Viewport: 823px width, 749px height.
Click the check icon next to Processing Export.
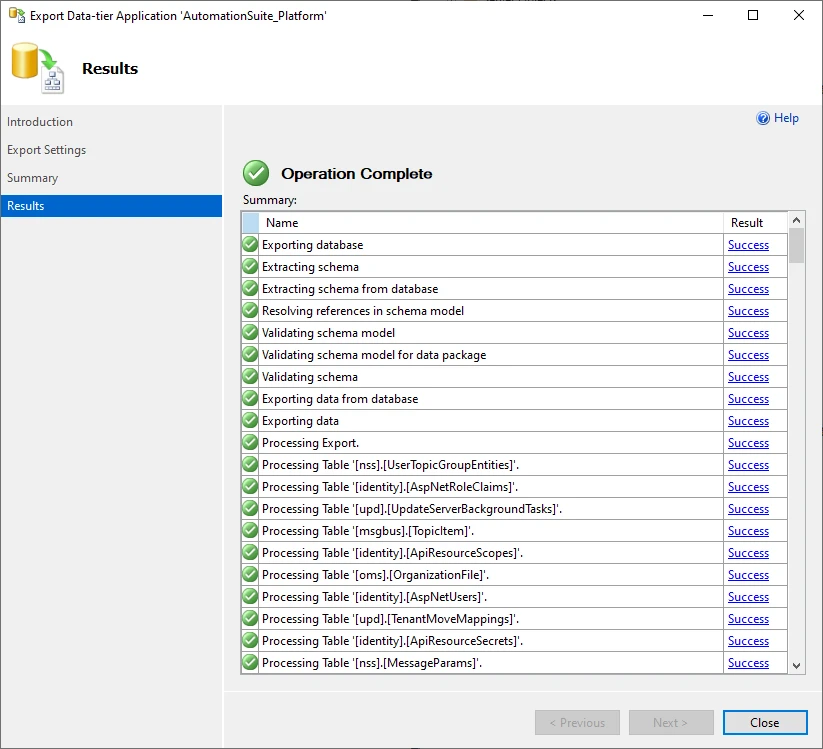pos(250,442)
